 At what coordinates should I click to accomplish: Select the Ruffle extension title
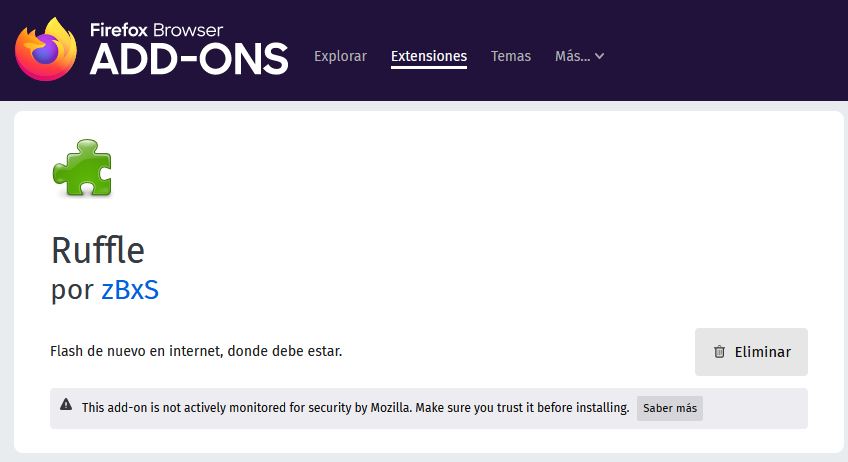tap(98, 250)
